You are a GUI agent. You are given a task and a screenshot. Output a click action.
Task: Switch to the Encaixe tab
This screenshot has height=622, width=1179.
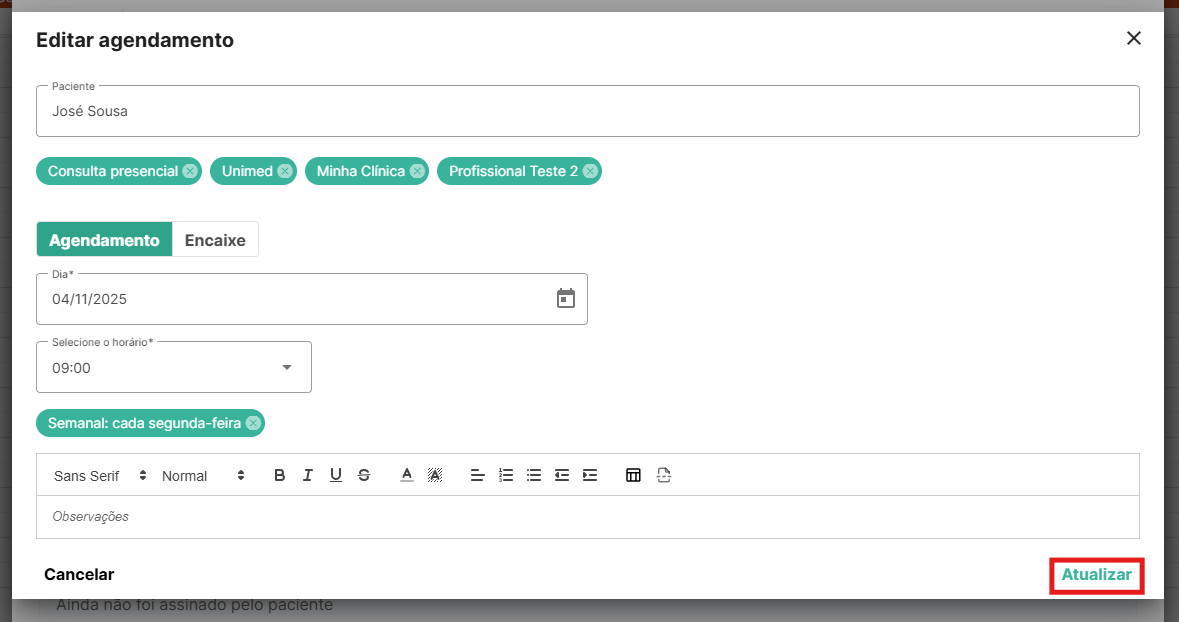click(x=215, y=240)
